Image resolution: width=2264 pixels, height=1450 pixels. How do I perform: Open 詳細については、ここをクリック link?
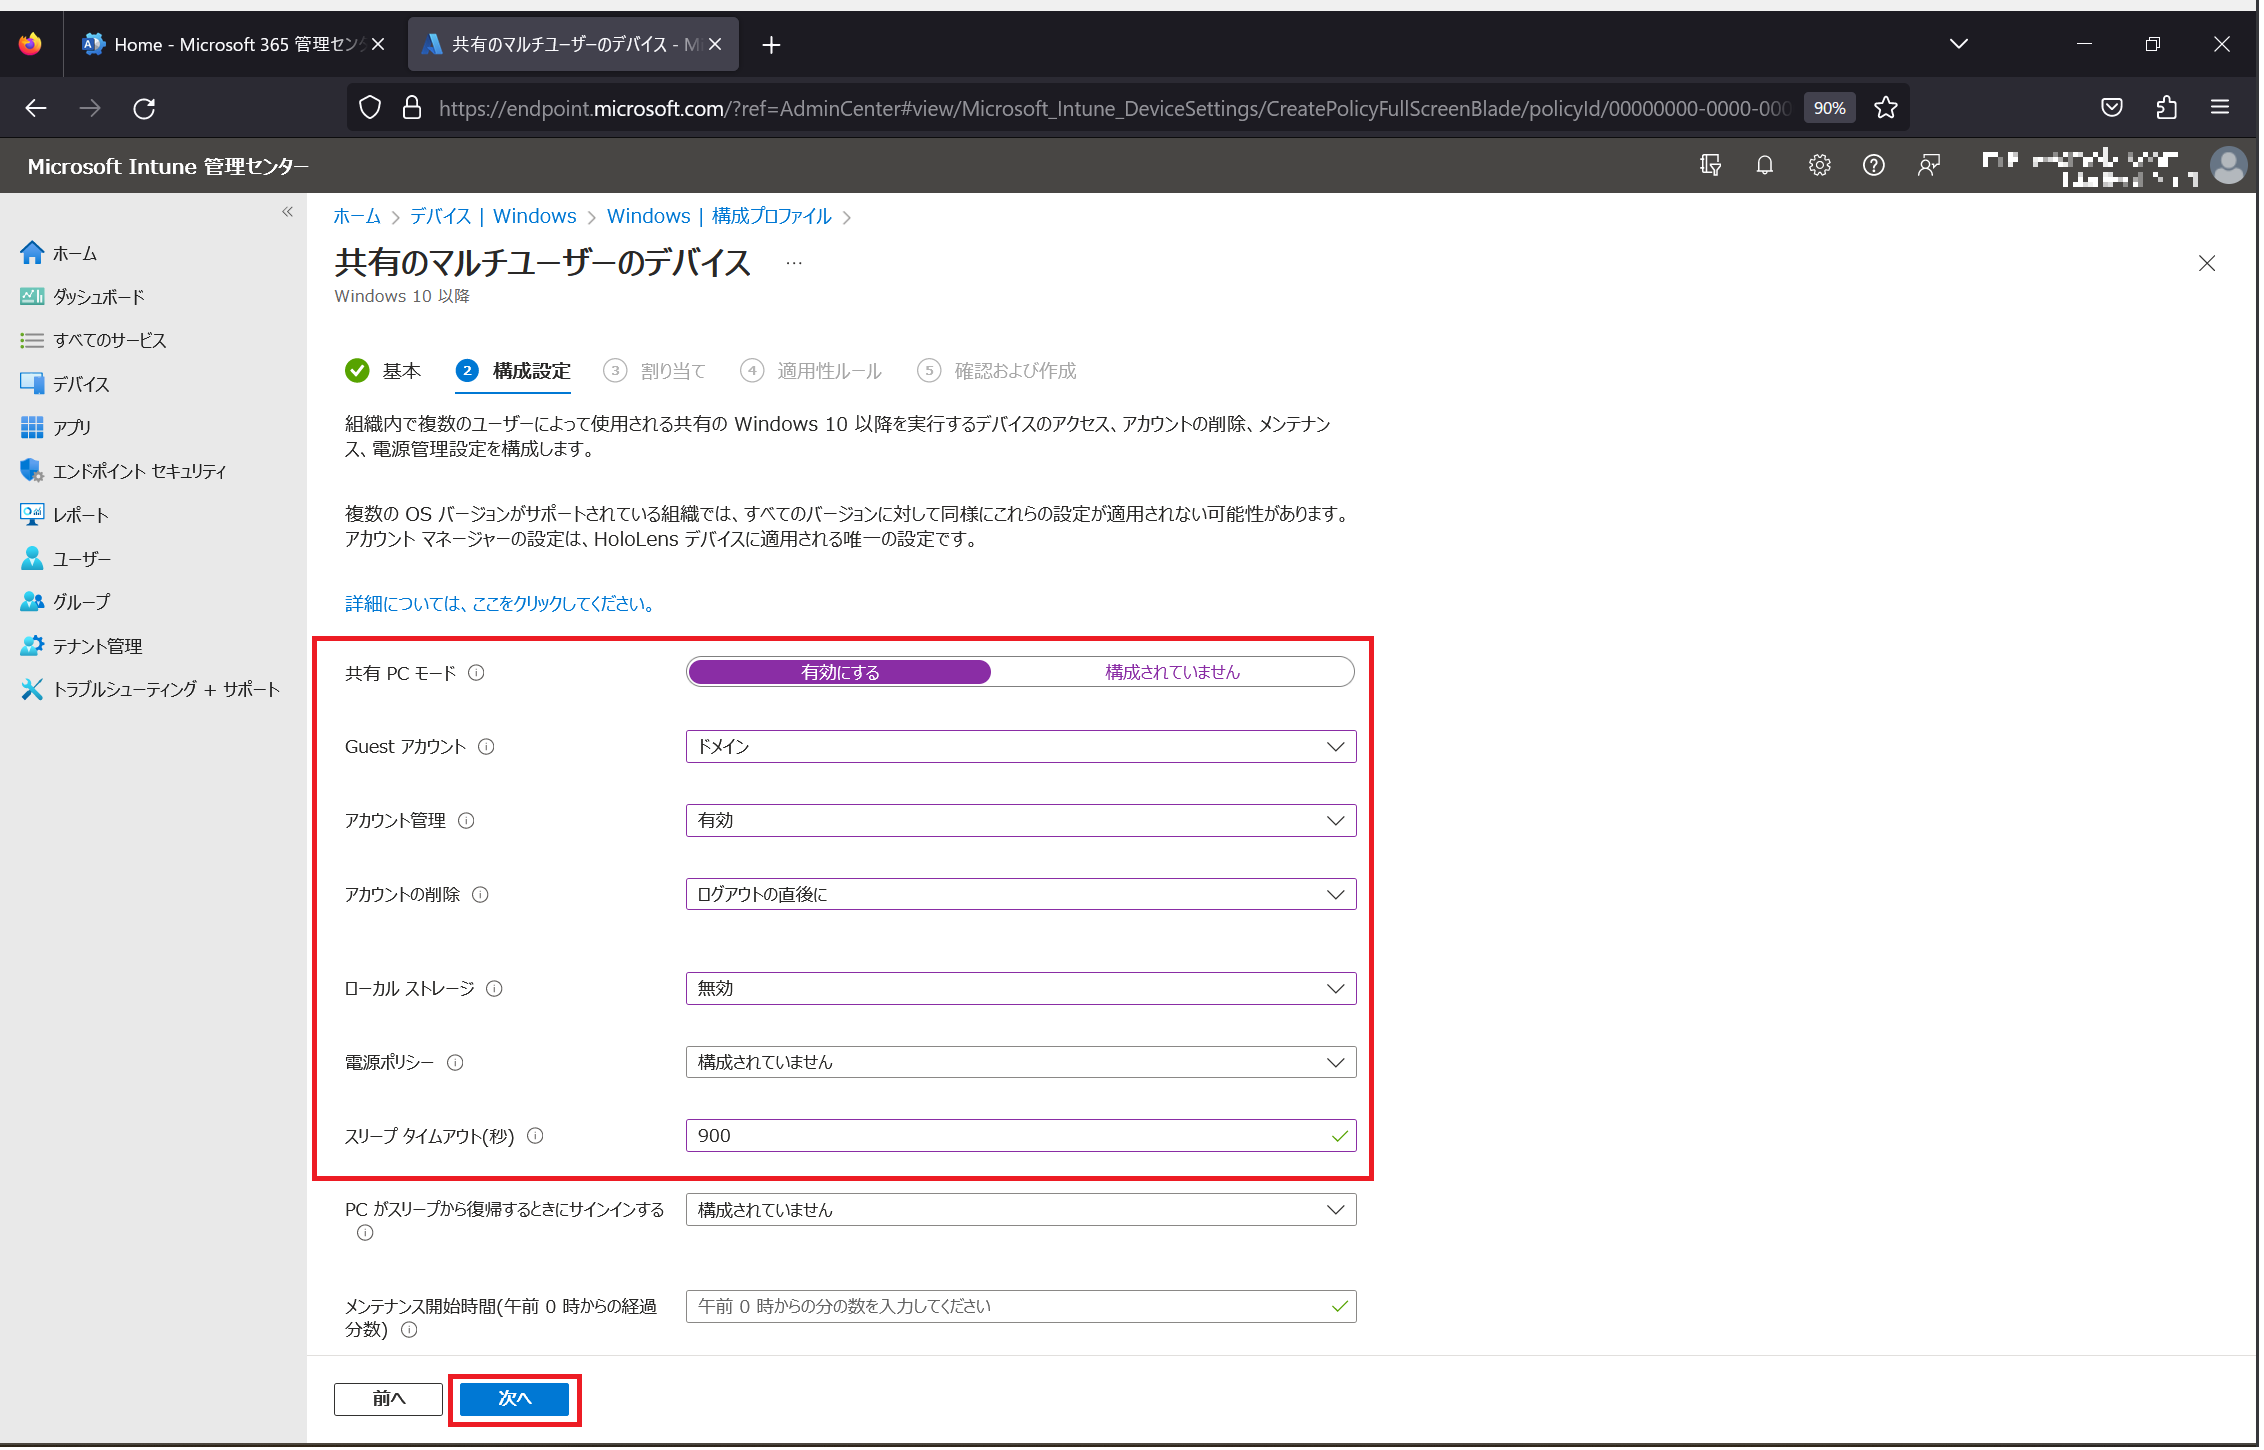(x=501, y=605)
